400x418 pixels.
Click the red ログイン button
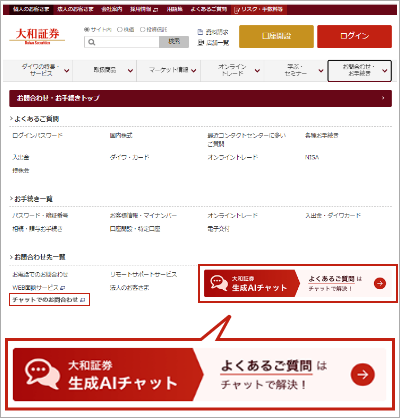tap(354, 36)
